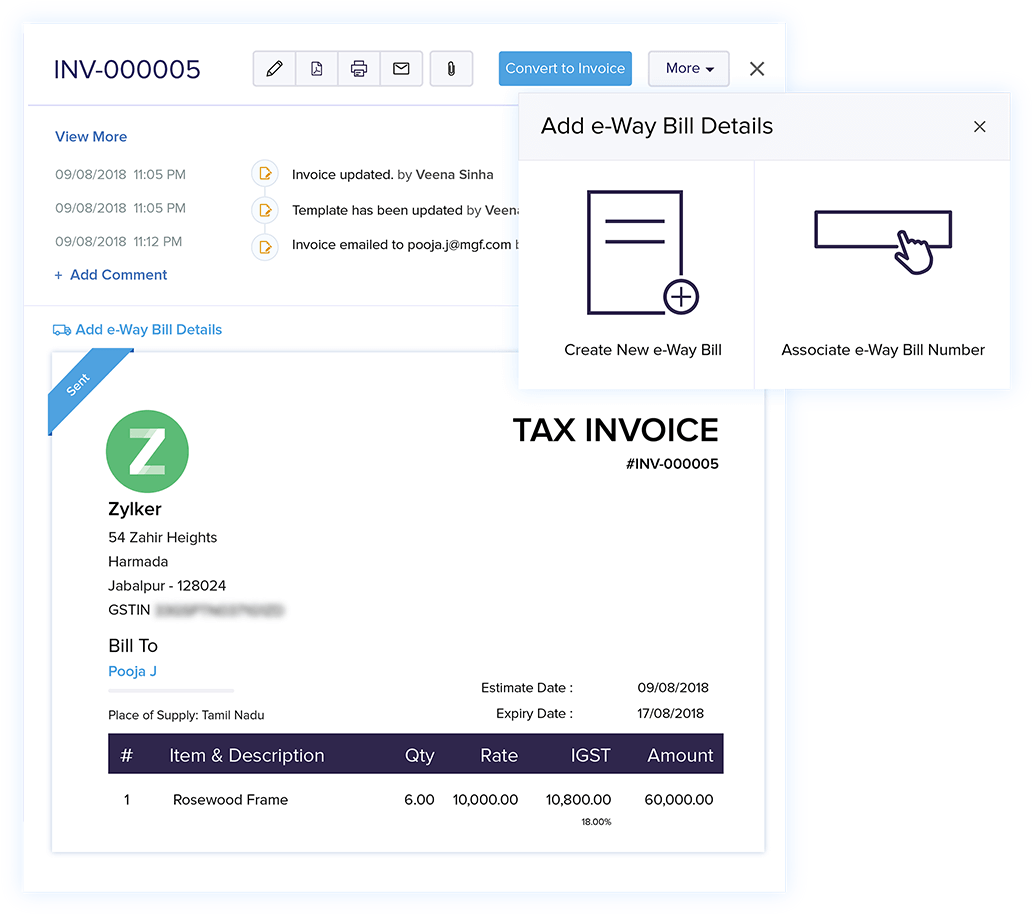
Task: Click the 10,000.00 rate cell
Action: pyautogui.click(x=486, y=800)
